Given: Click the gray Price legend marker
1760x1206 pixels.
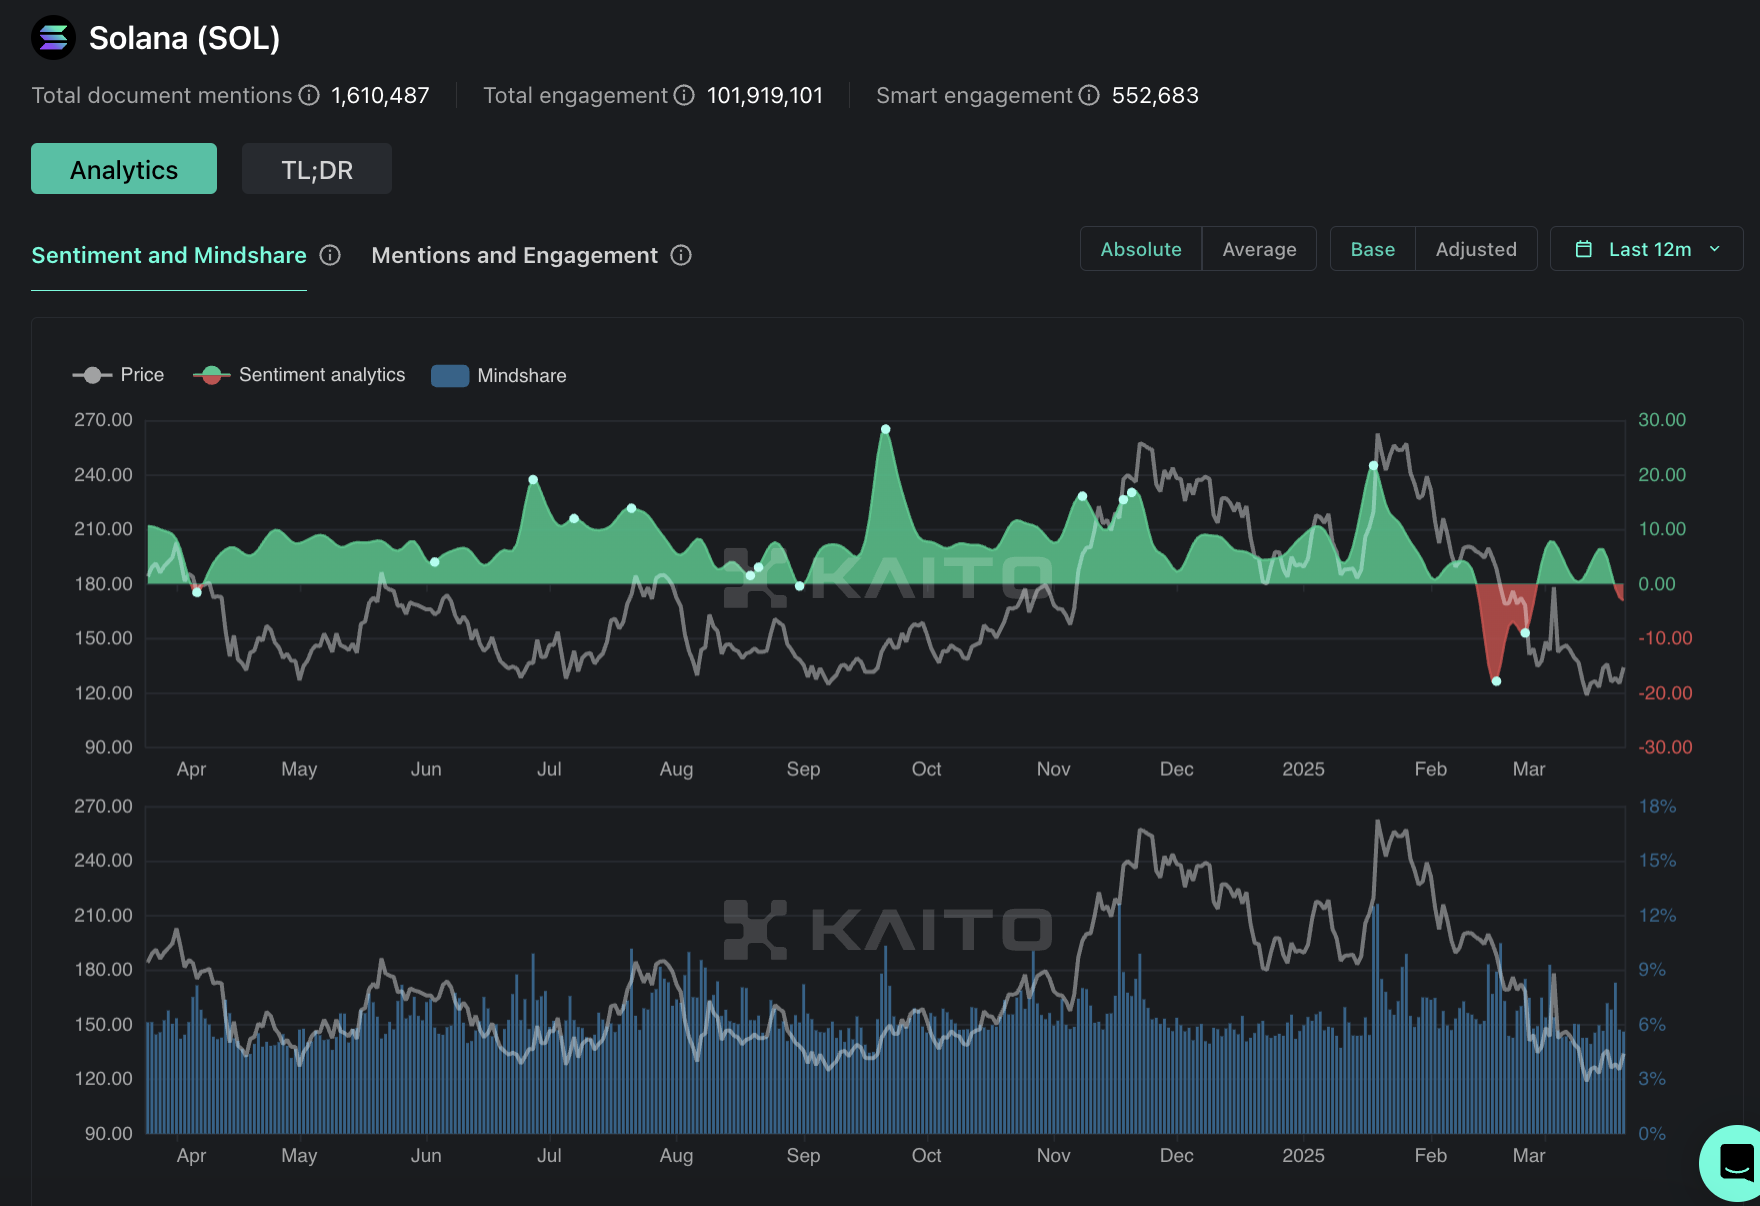Looking at the screenshot, I should point(92,375).
